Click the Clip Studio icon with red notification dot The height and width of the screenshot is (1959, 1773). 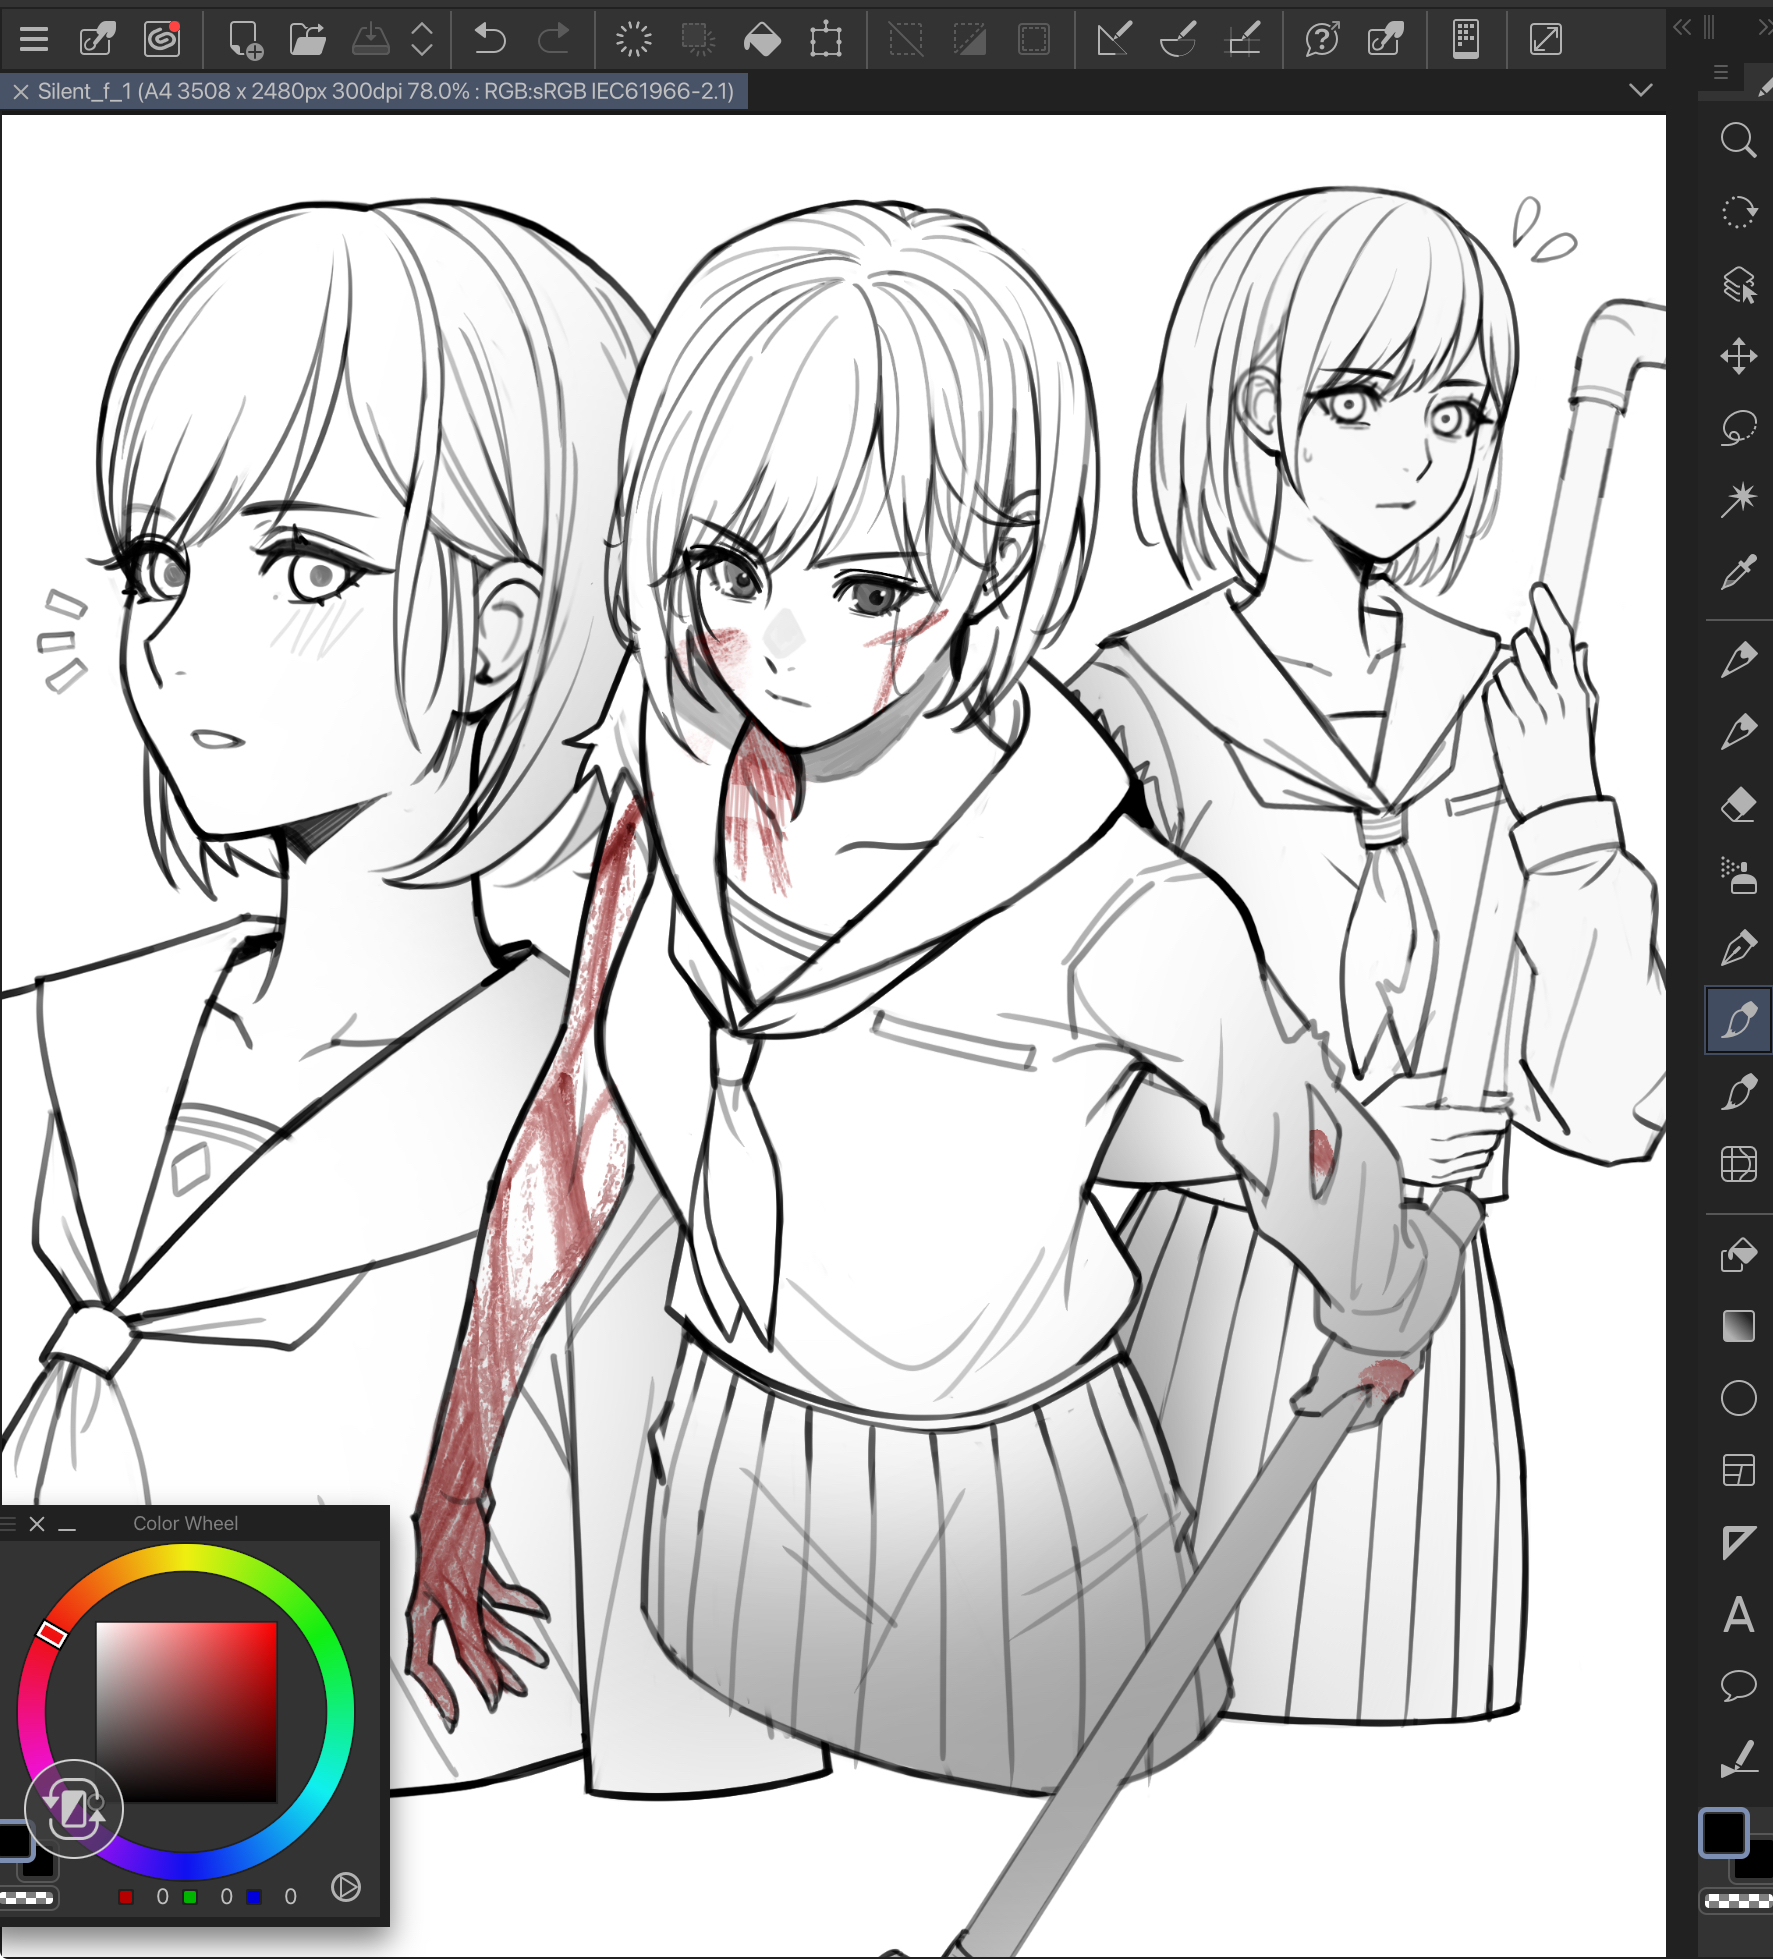tap(162, 40)
